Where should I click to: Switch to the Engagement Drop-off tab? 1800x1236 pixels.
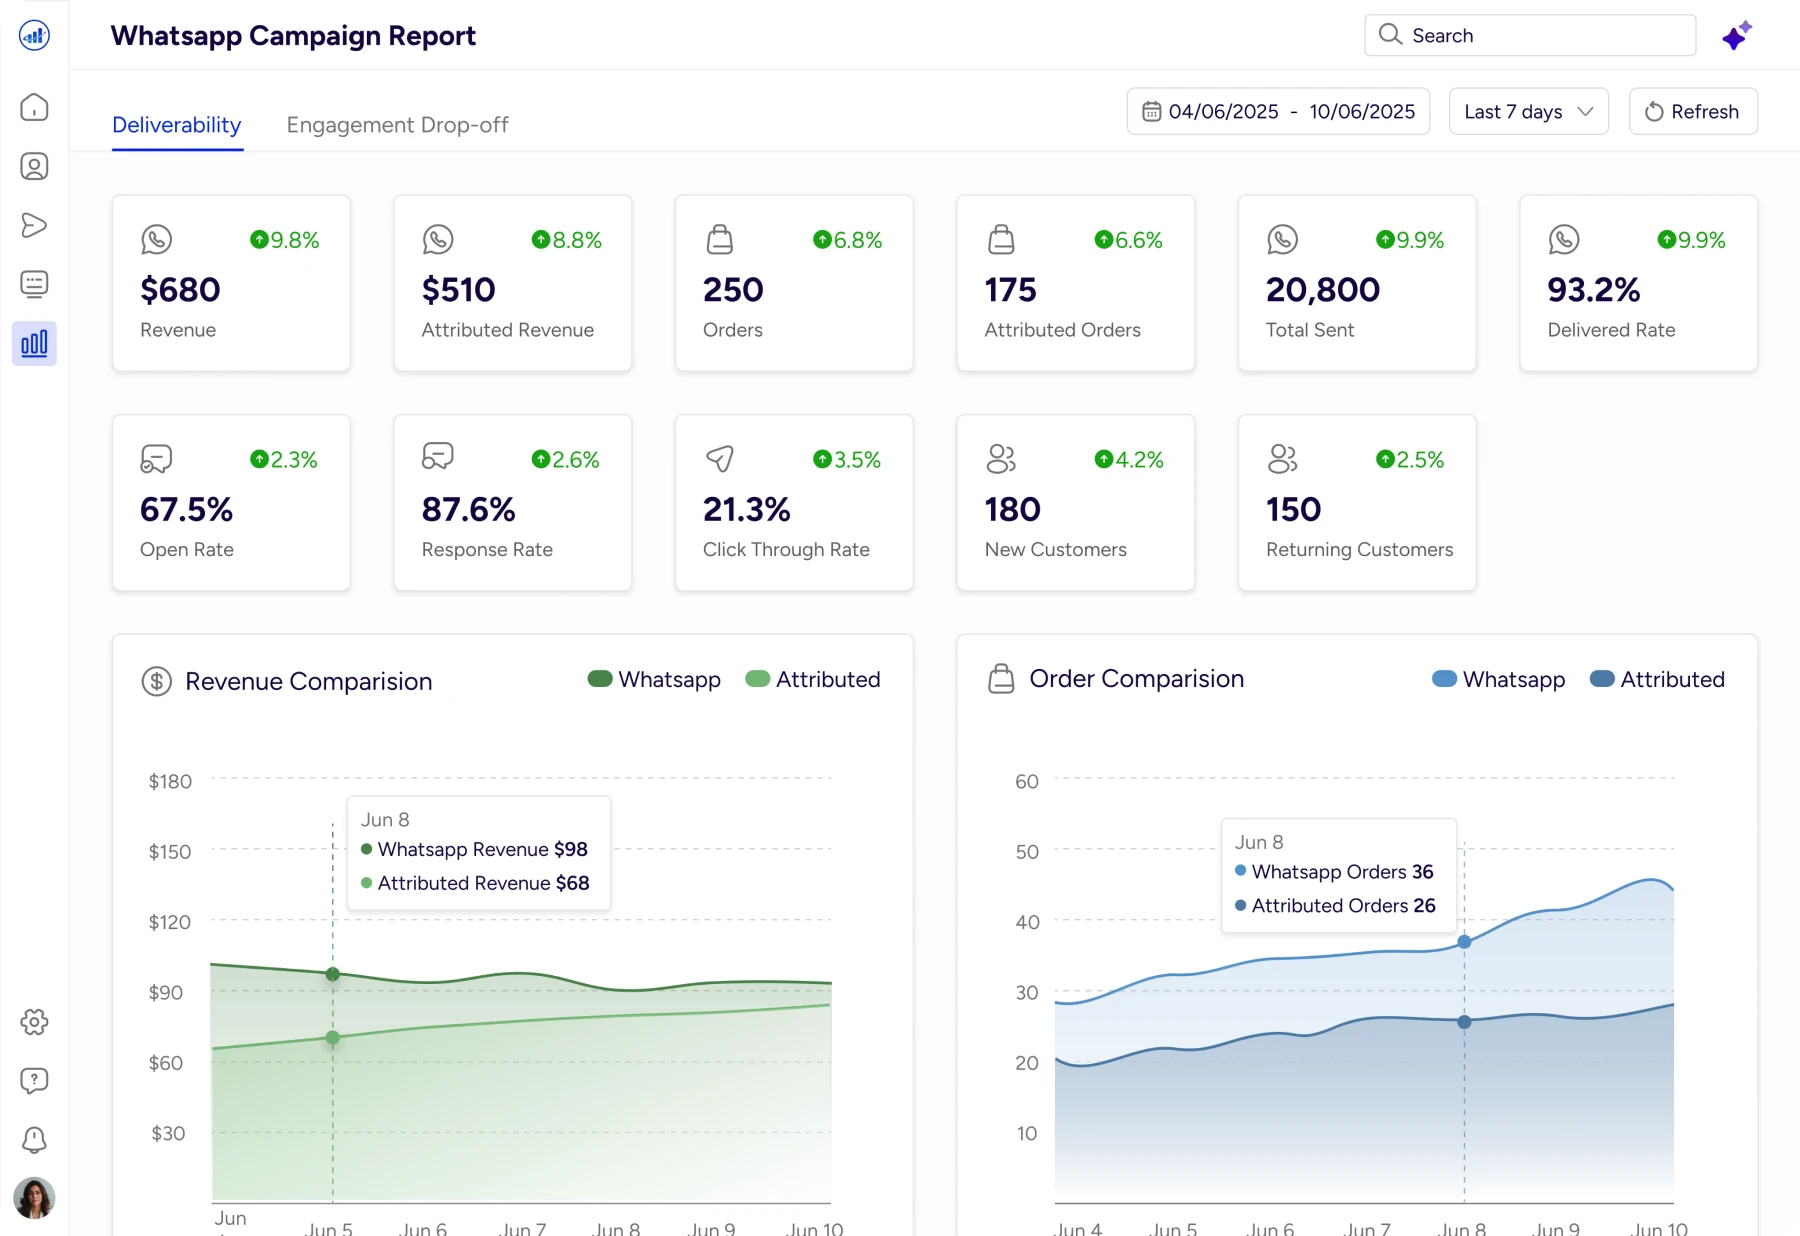point(397,125)
